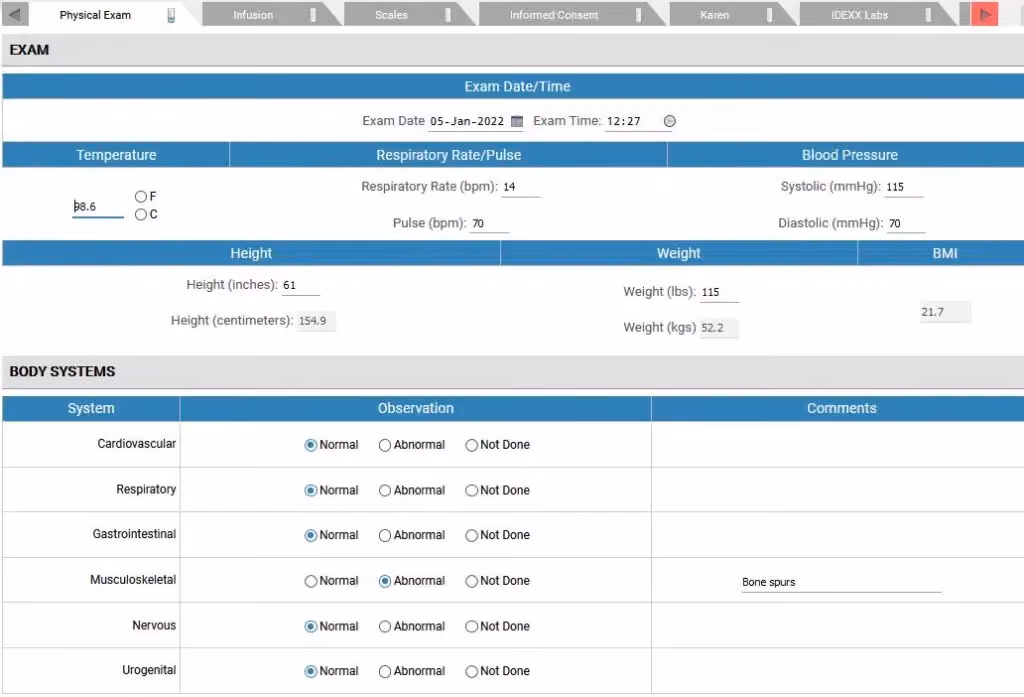
Task: Mark Cardiovascular as Abnormal
Action: (385, 445)
